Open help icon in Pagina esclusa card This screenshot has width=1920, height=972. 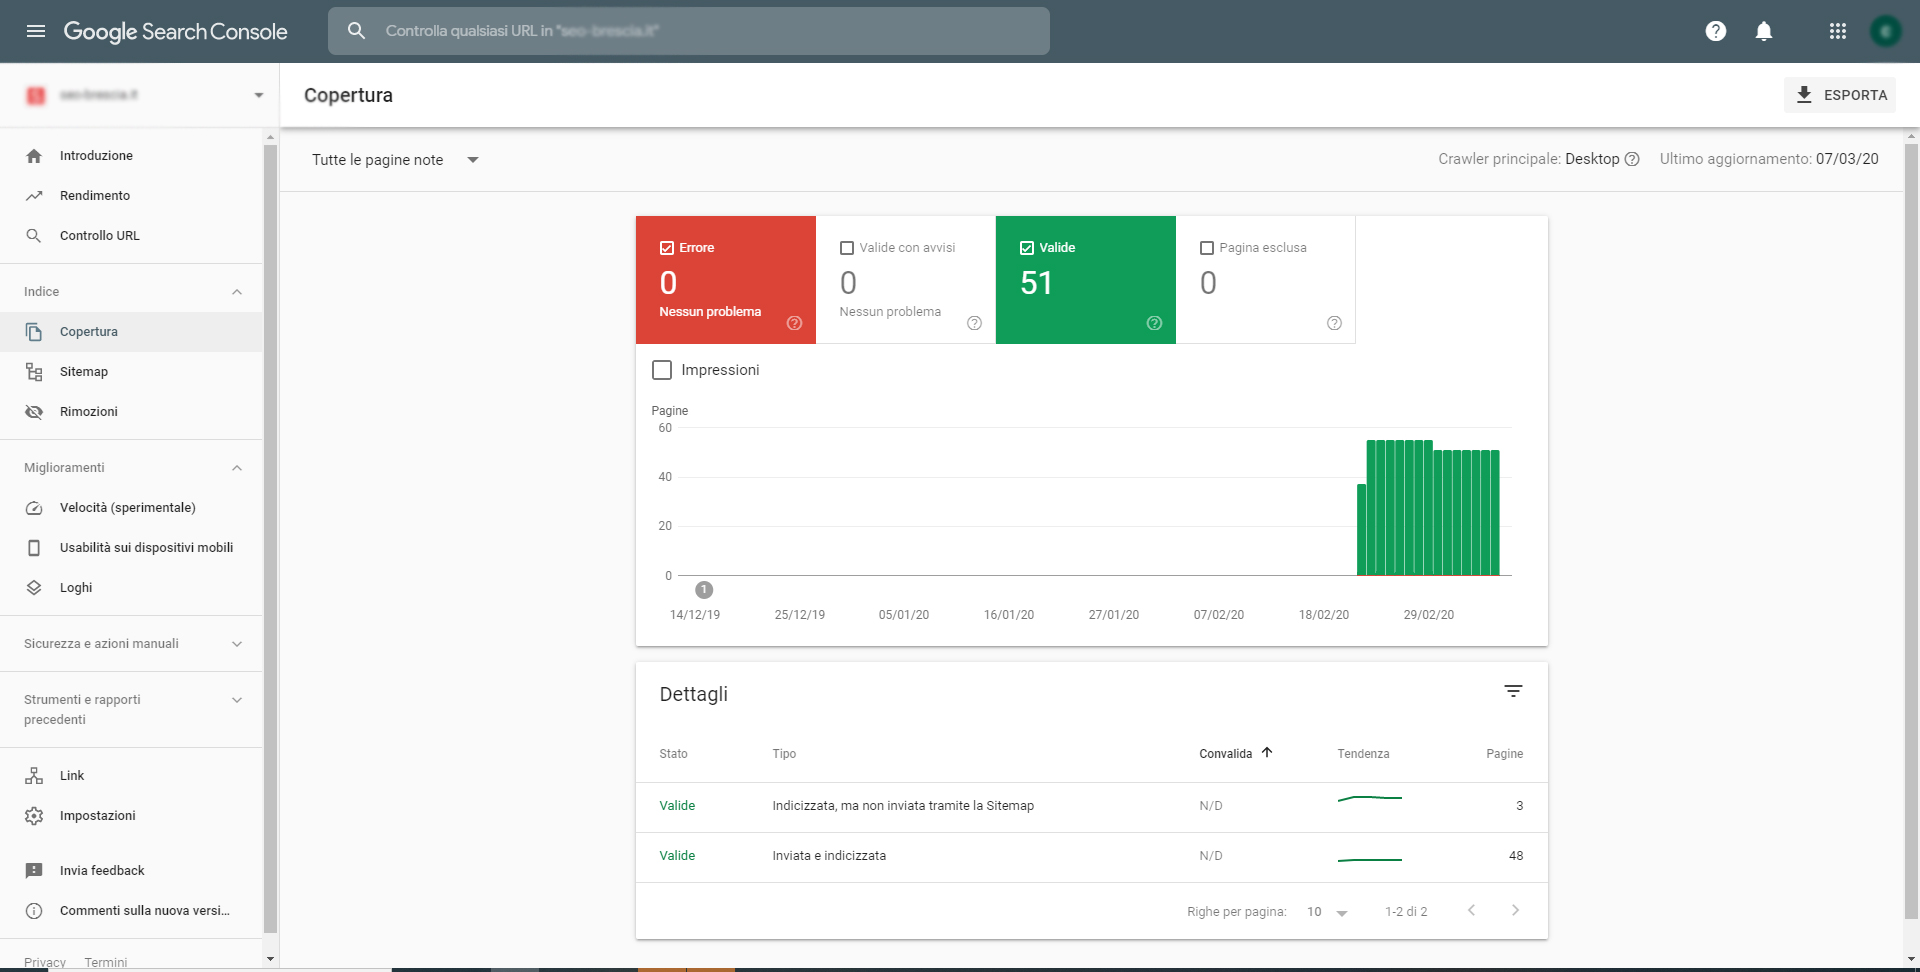(x=1335, y=323)
